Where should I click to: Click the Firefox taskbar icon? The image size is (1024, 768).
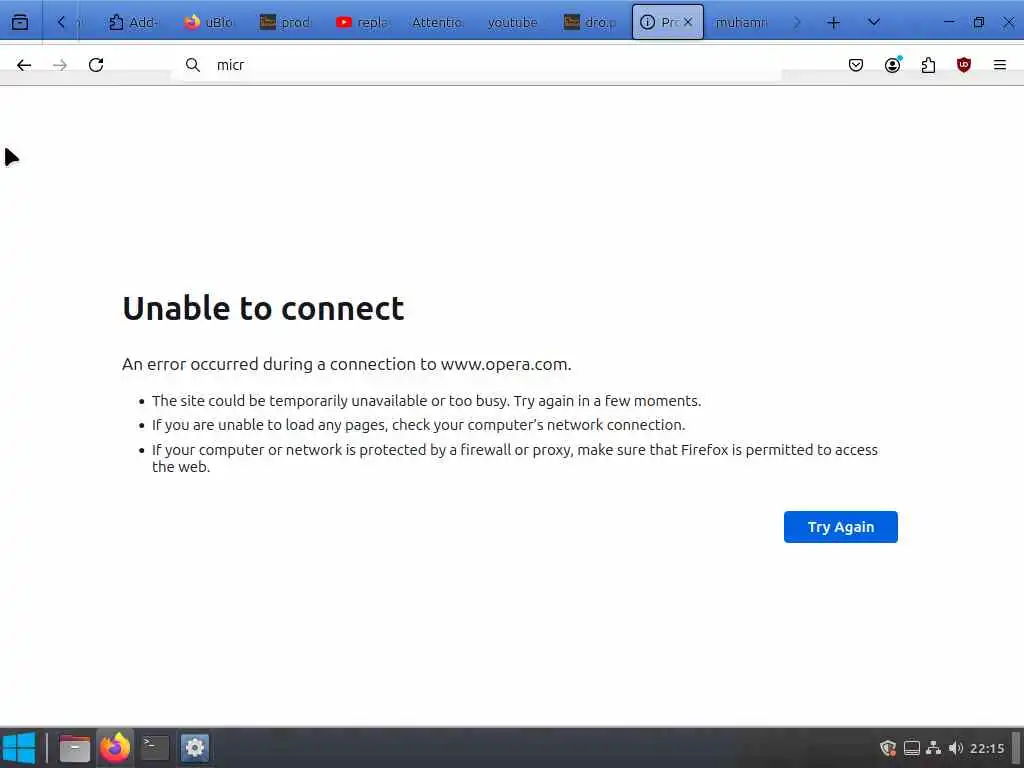coord(115,748)
